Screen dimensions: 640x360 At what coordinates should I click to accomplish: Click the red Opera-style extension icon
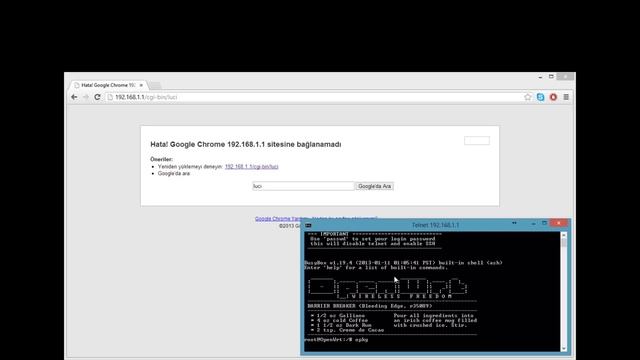pos(553,97)
